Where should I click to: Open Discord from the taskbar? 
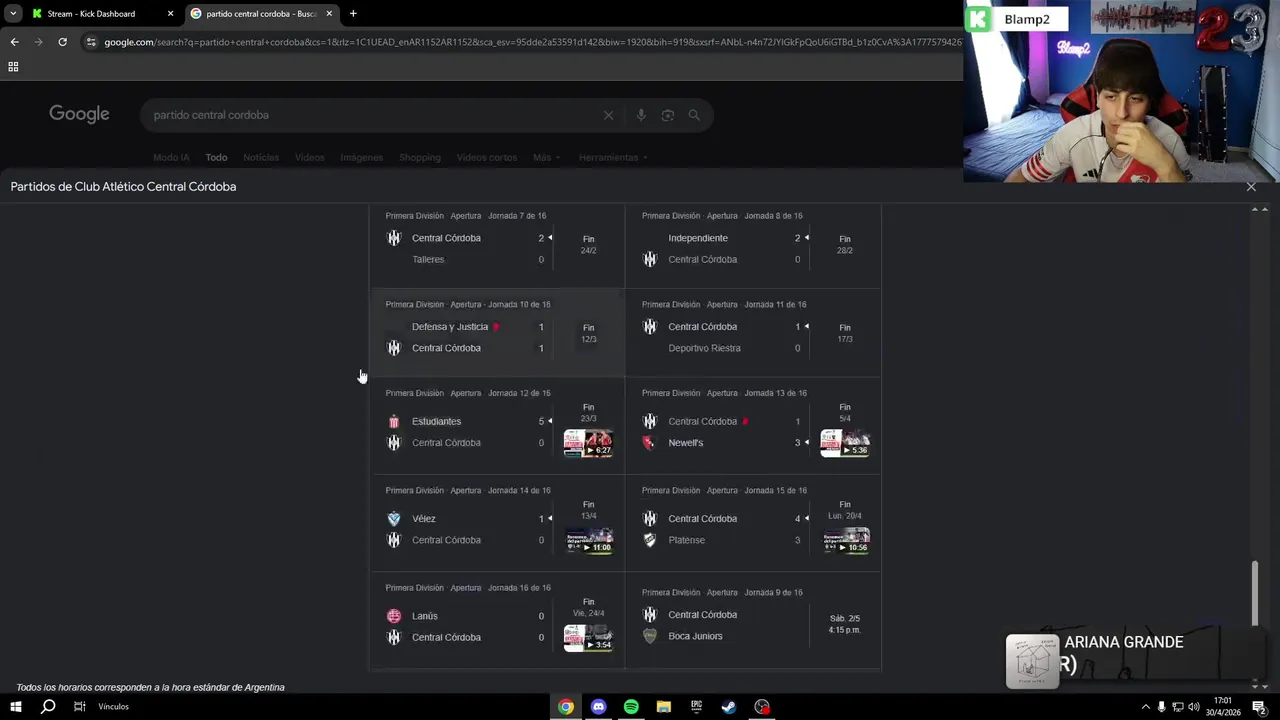click(x=598, y=707)
